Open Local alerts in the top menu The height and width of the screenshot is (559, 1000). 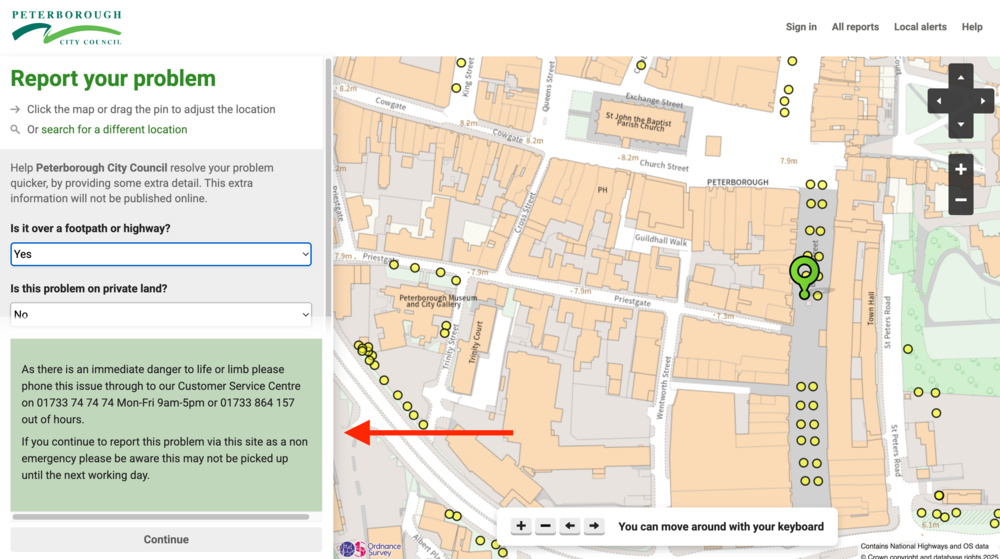(920, 27)
